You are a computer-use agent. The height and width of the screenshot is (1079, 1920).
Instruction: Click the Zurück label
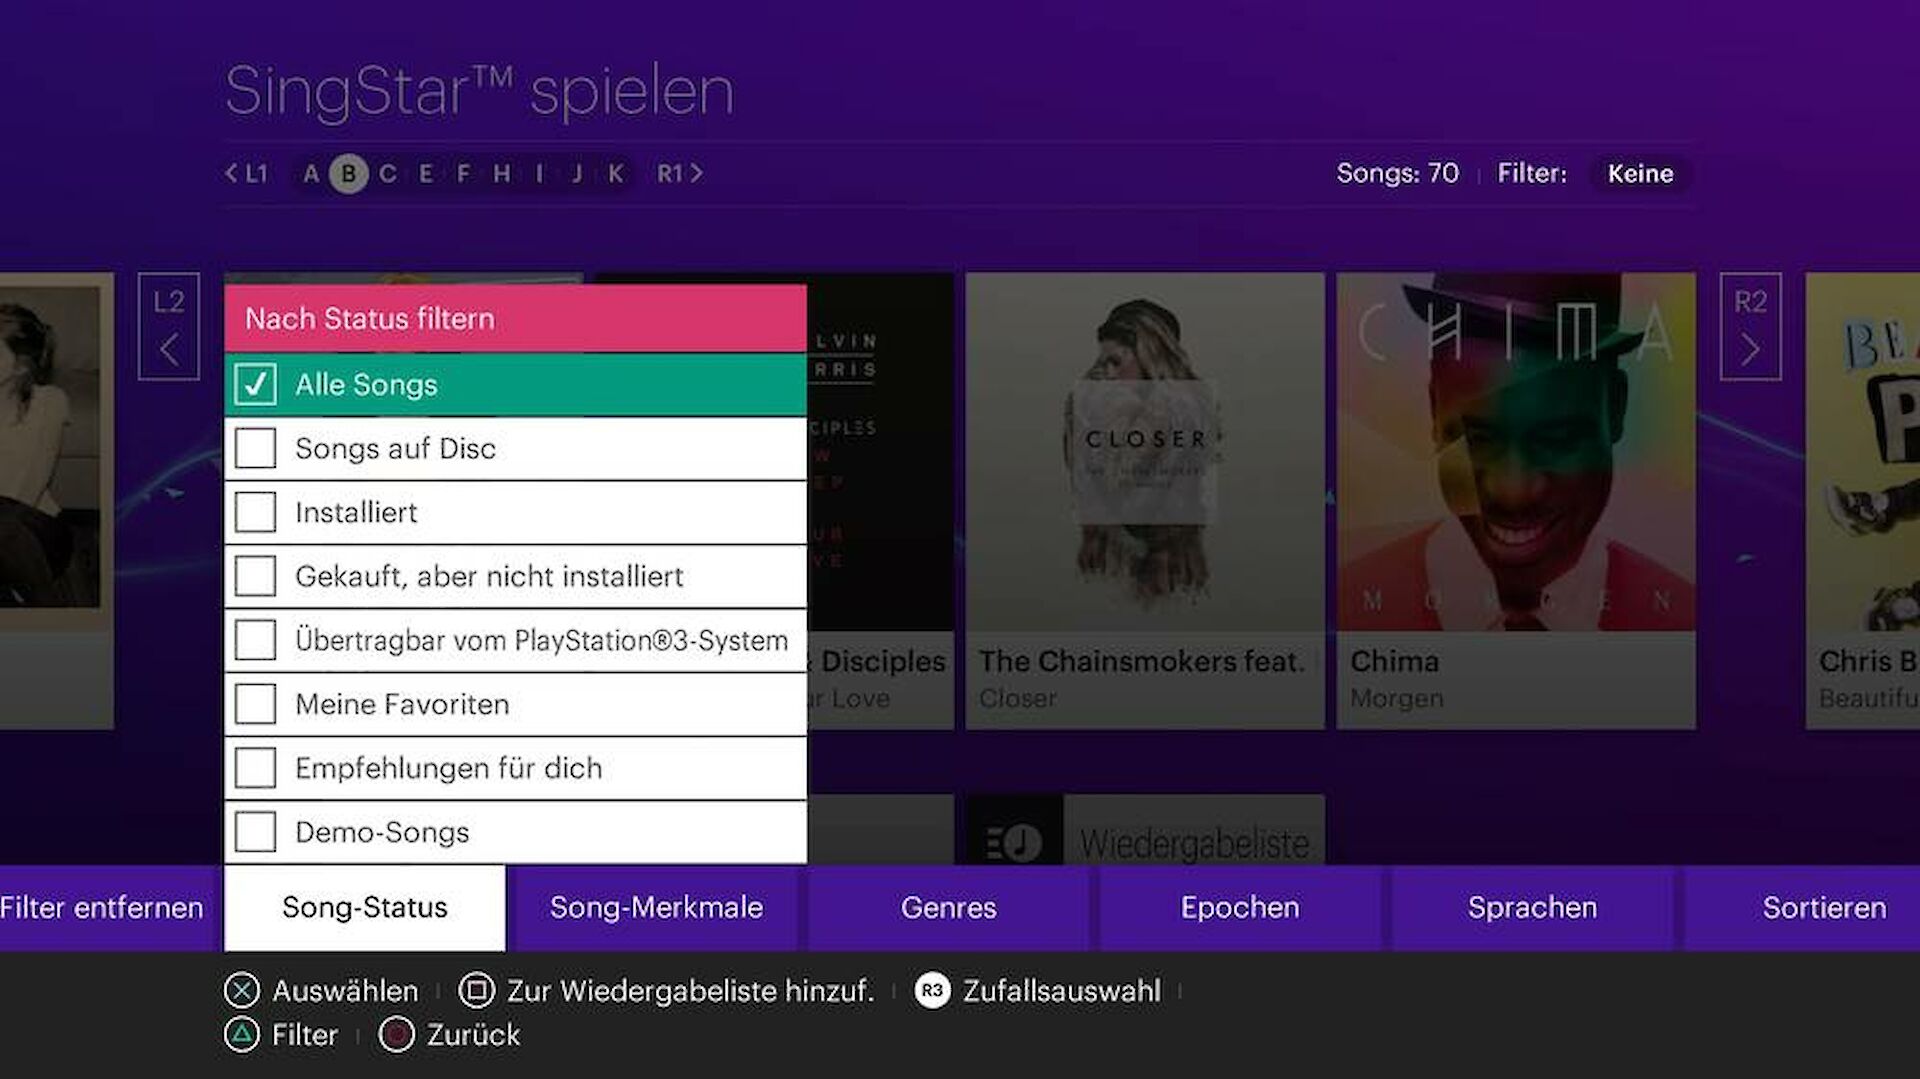pyautogui.click(x=473, y=1035)
